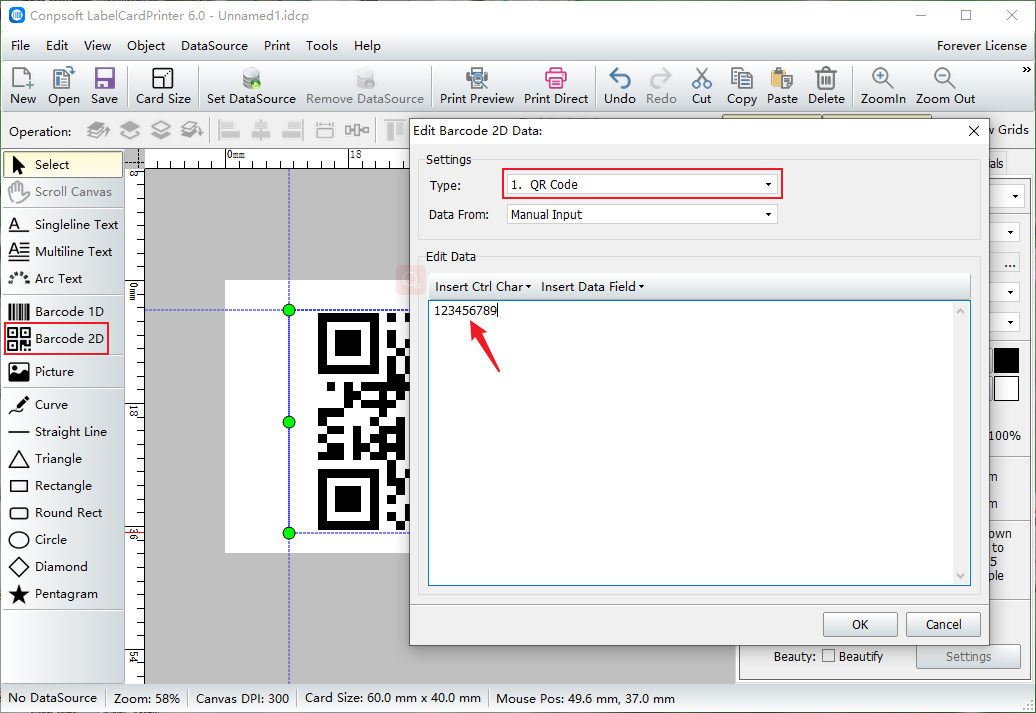Click the Redo toolbar icon
1036x713 pixels.
pyautogui.click(x=661, y=86)
